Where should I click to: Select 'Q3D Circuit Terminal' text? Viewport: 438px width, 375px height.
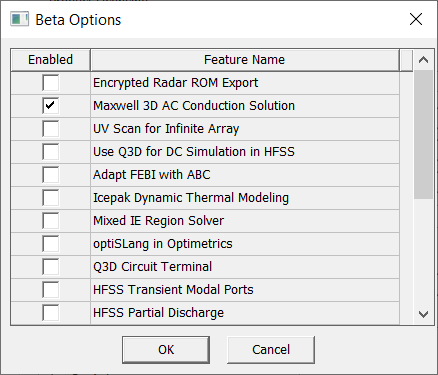(152, 267)
